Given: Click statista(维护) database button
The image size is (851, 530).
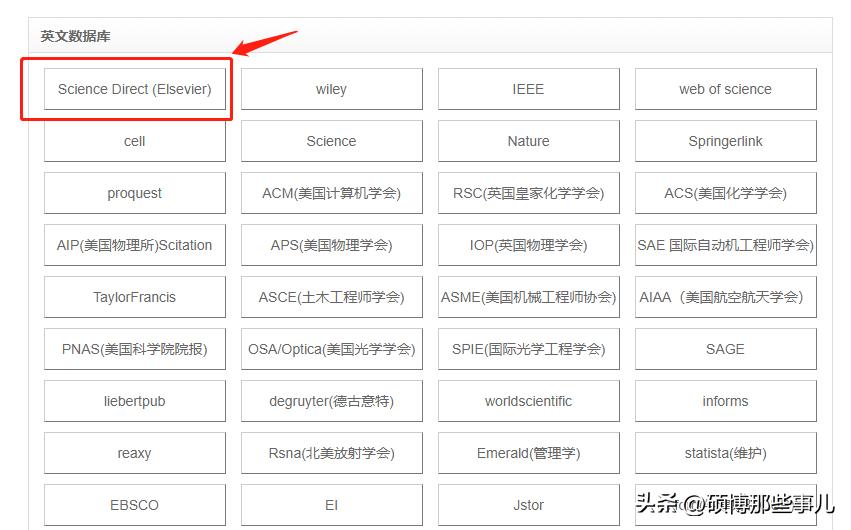Looking at the screenshot, I should (x=726, y=454).
